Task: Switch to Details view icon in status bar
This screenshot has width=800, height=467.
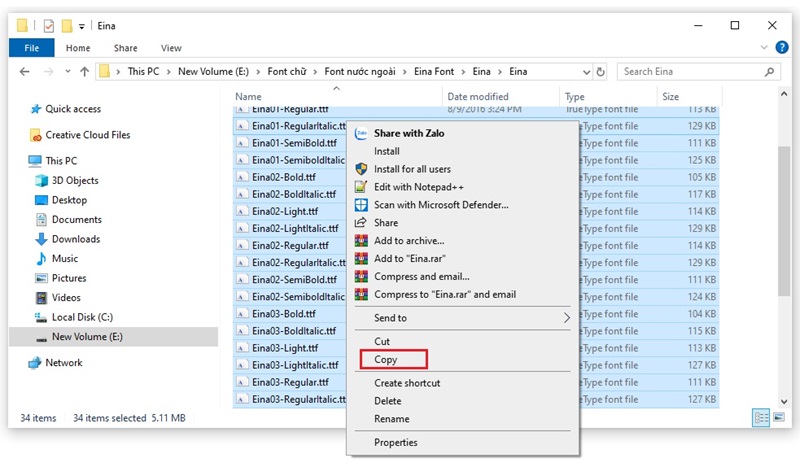Action: pyautogui.click(x=761, y=418)
